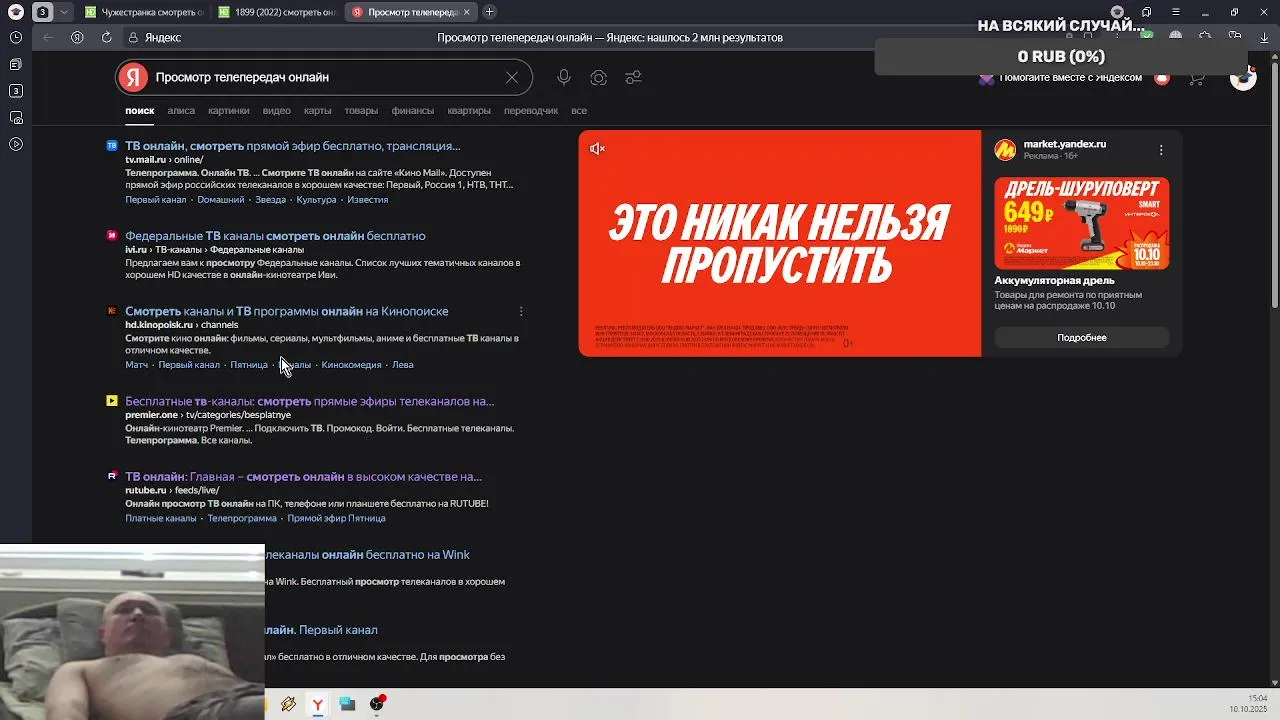Open Первый канал sublink under tv.mail.ru
Viewport: 1280px width, 720px height.
(x=156, y=199)
